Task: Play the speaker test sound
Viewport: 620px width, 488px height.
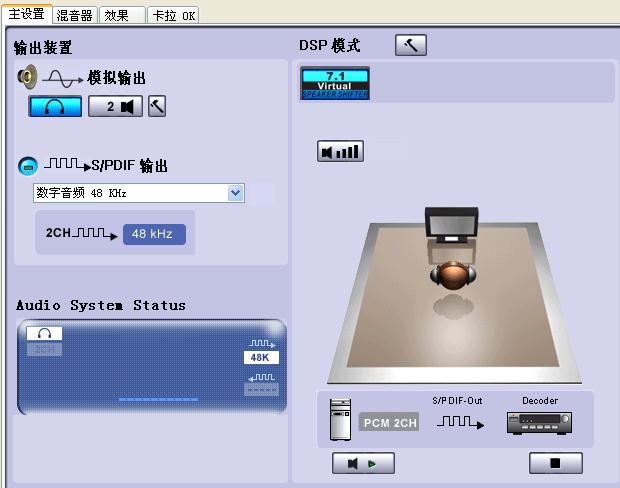Action: [x=364, y=463]
